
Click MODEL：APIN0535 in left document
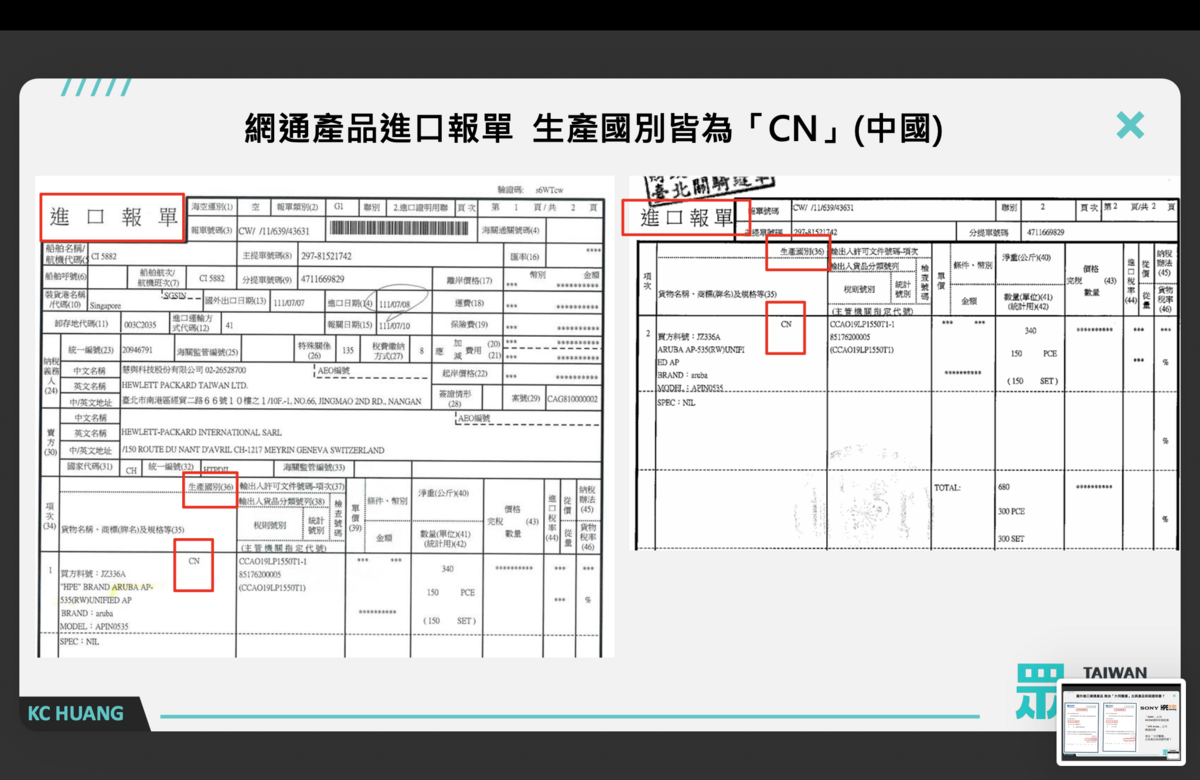tap(92, 626)
